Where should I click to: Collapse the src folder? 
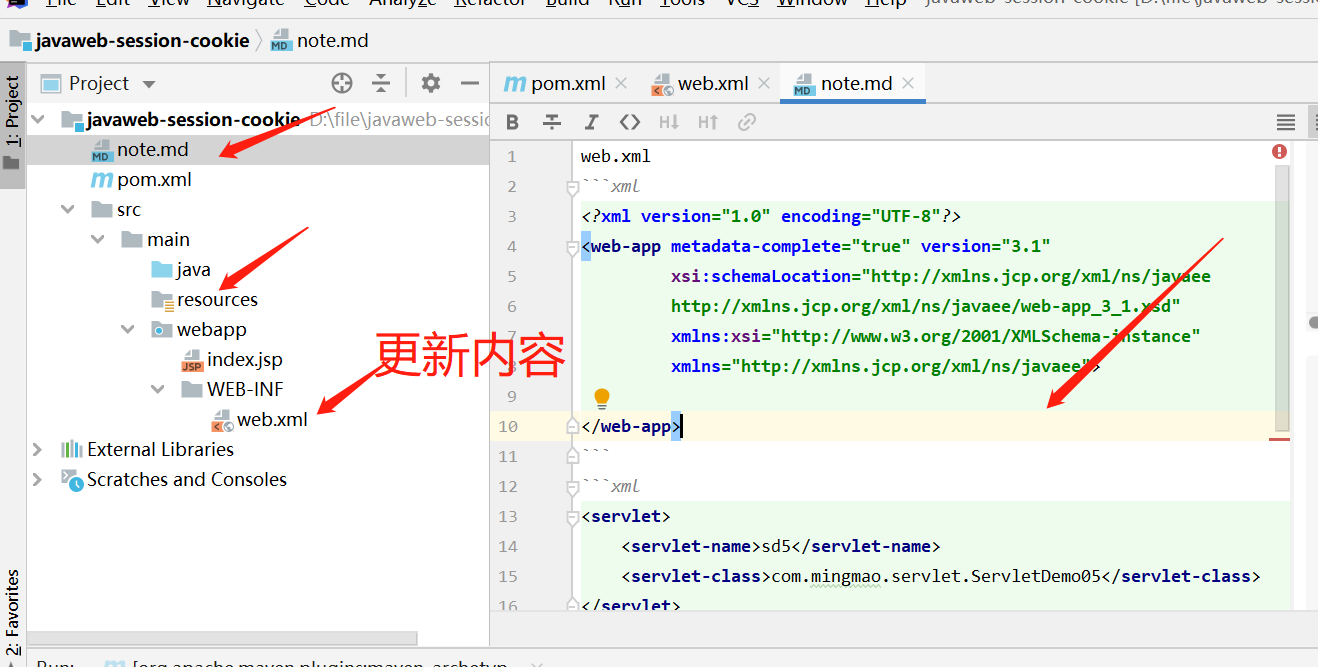tap(68, 210)
